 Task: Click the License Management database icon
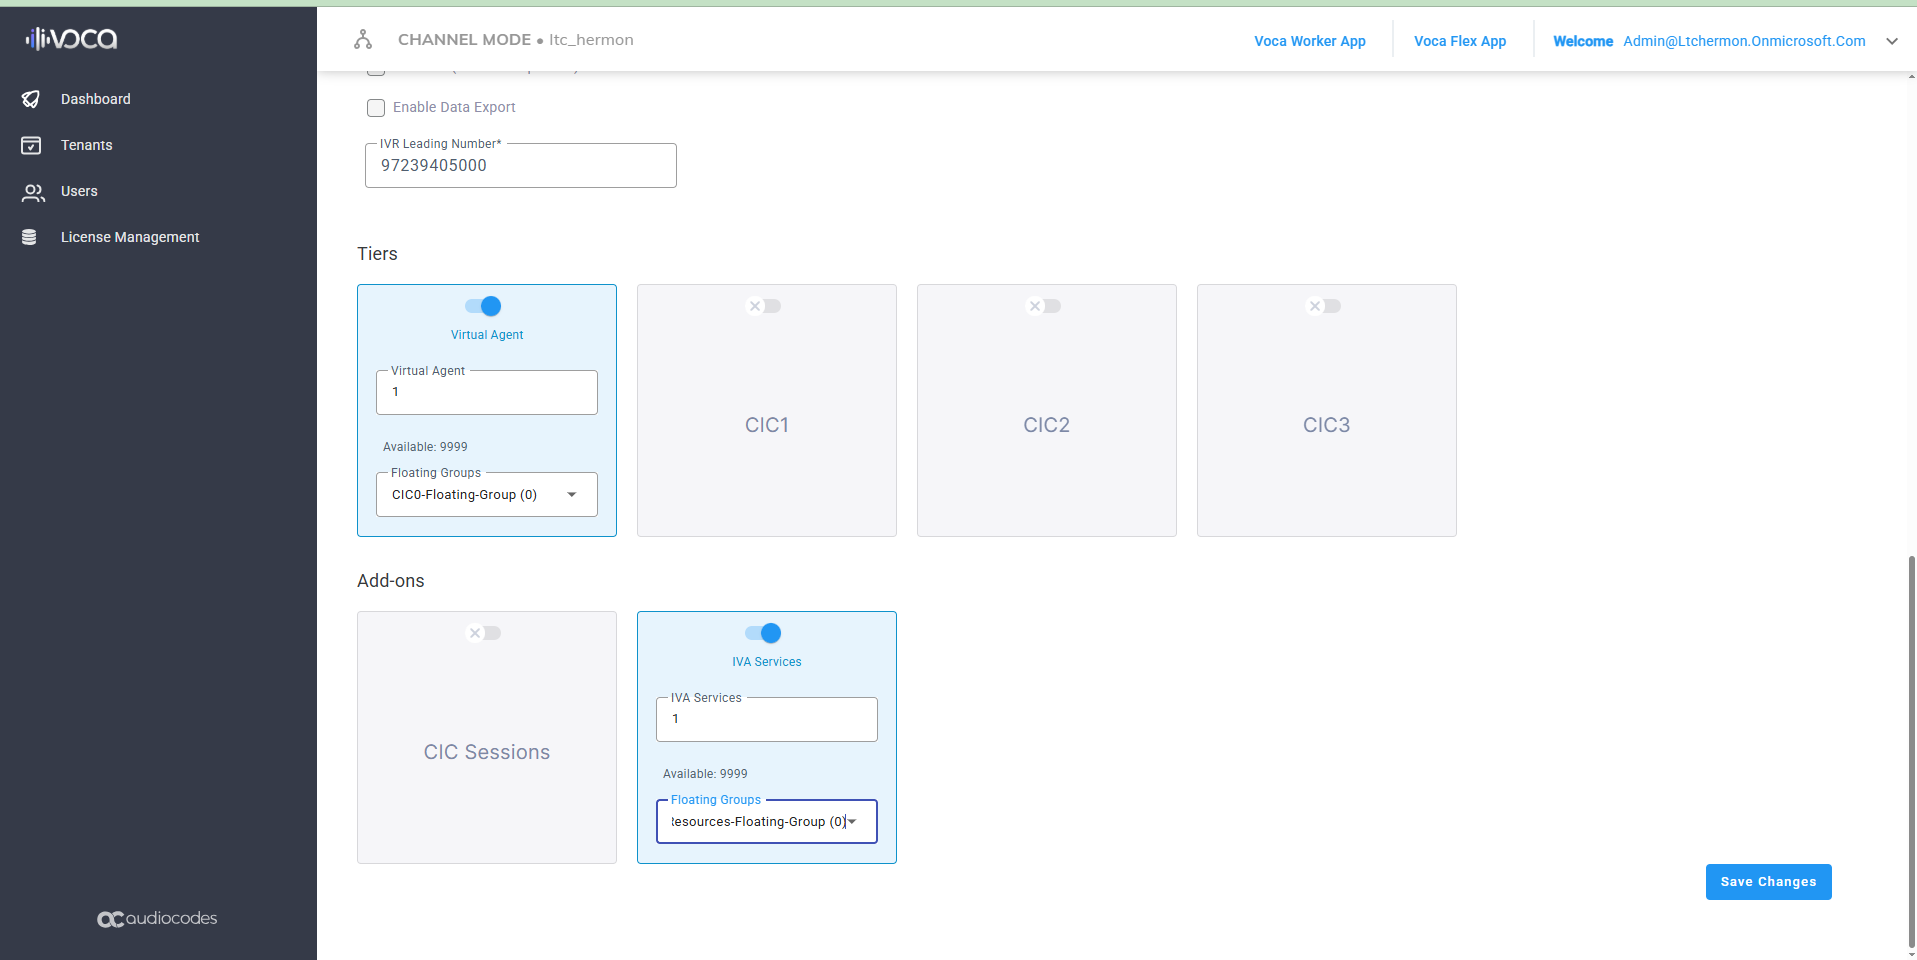point(29,237)
